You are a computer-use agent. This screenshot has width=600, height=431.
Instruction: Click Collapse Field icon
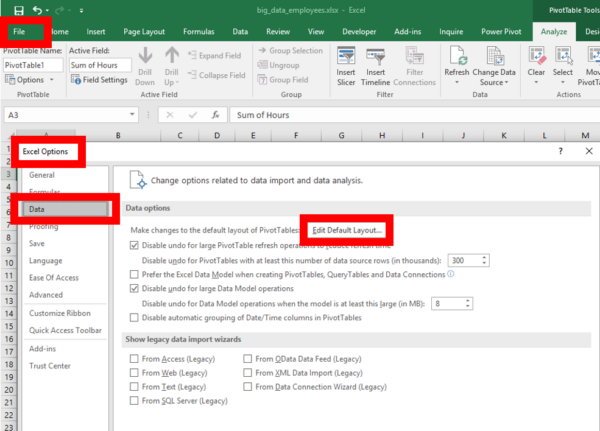(192, 75)
